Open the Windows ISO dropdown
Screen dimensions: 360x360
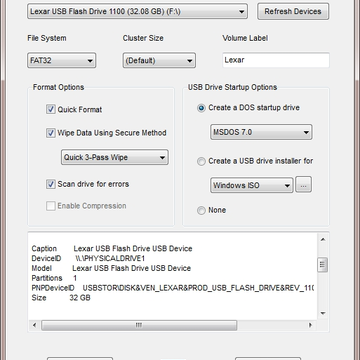252,185
